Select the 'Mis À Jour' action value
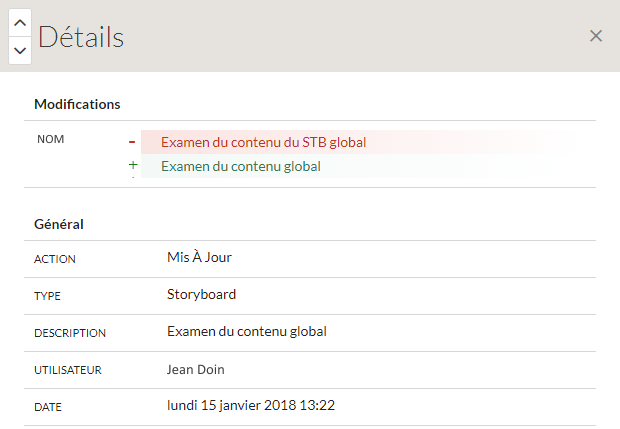The height and width of the screenshot is (429, 620). (199, 257)
